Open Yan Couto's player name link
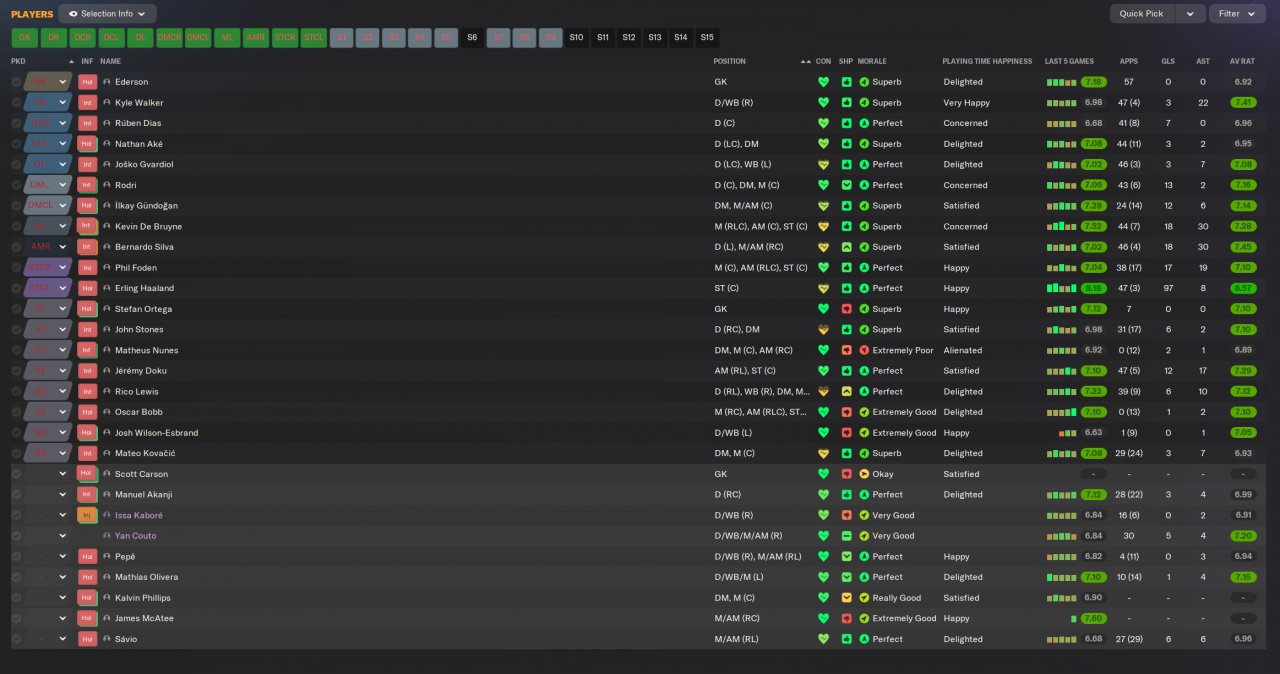Image resolution: width=1280 pixels, height=674 pixels. 135,536
